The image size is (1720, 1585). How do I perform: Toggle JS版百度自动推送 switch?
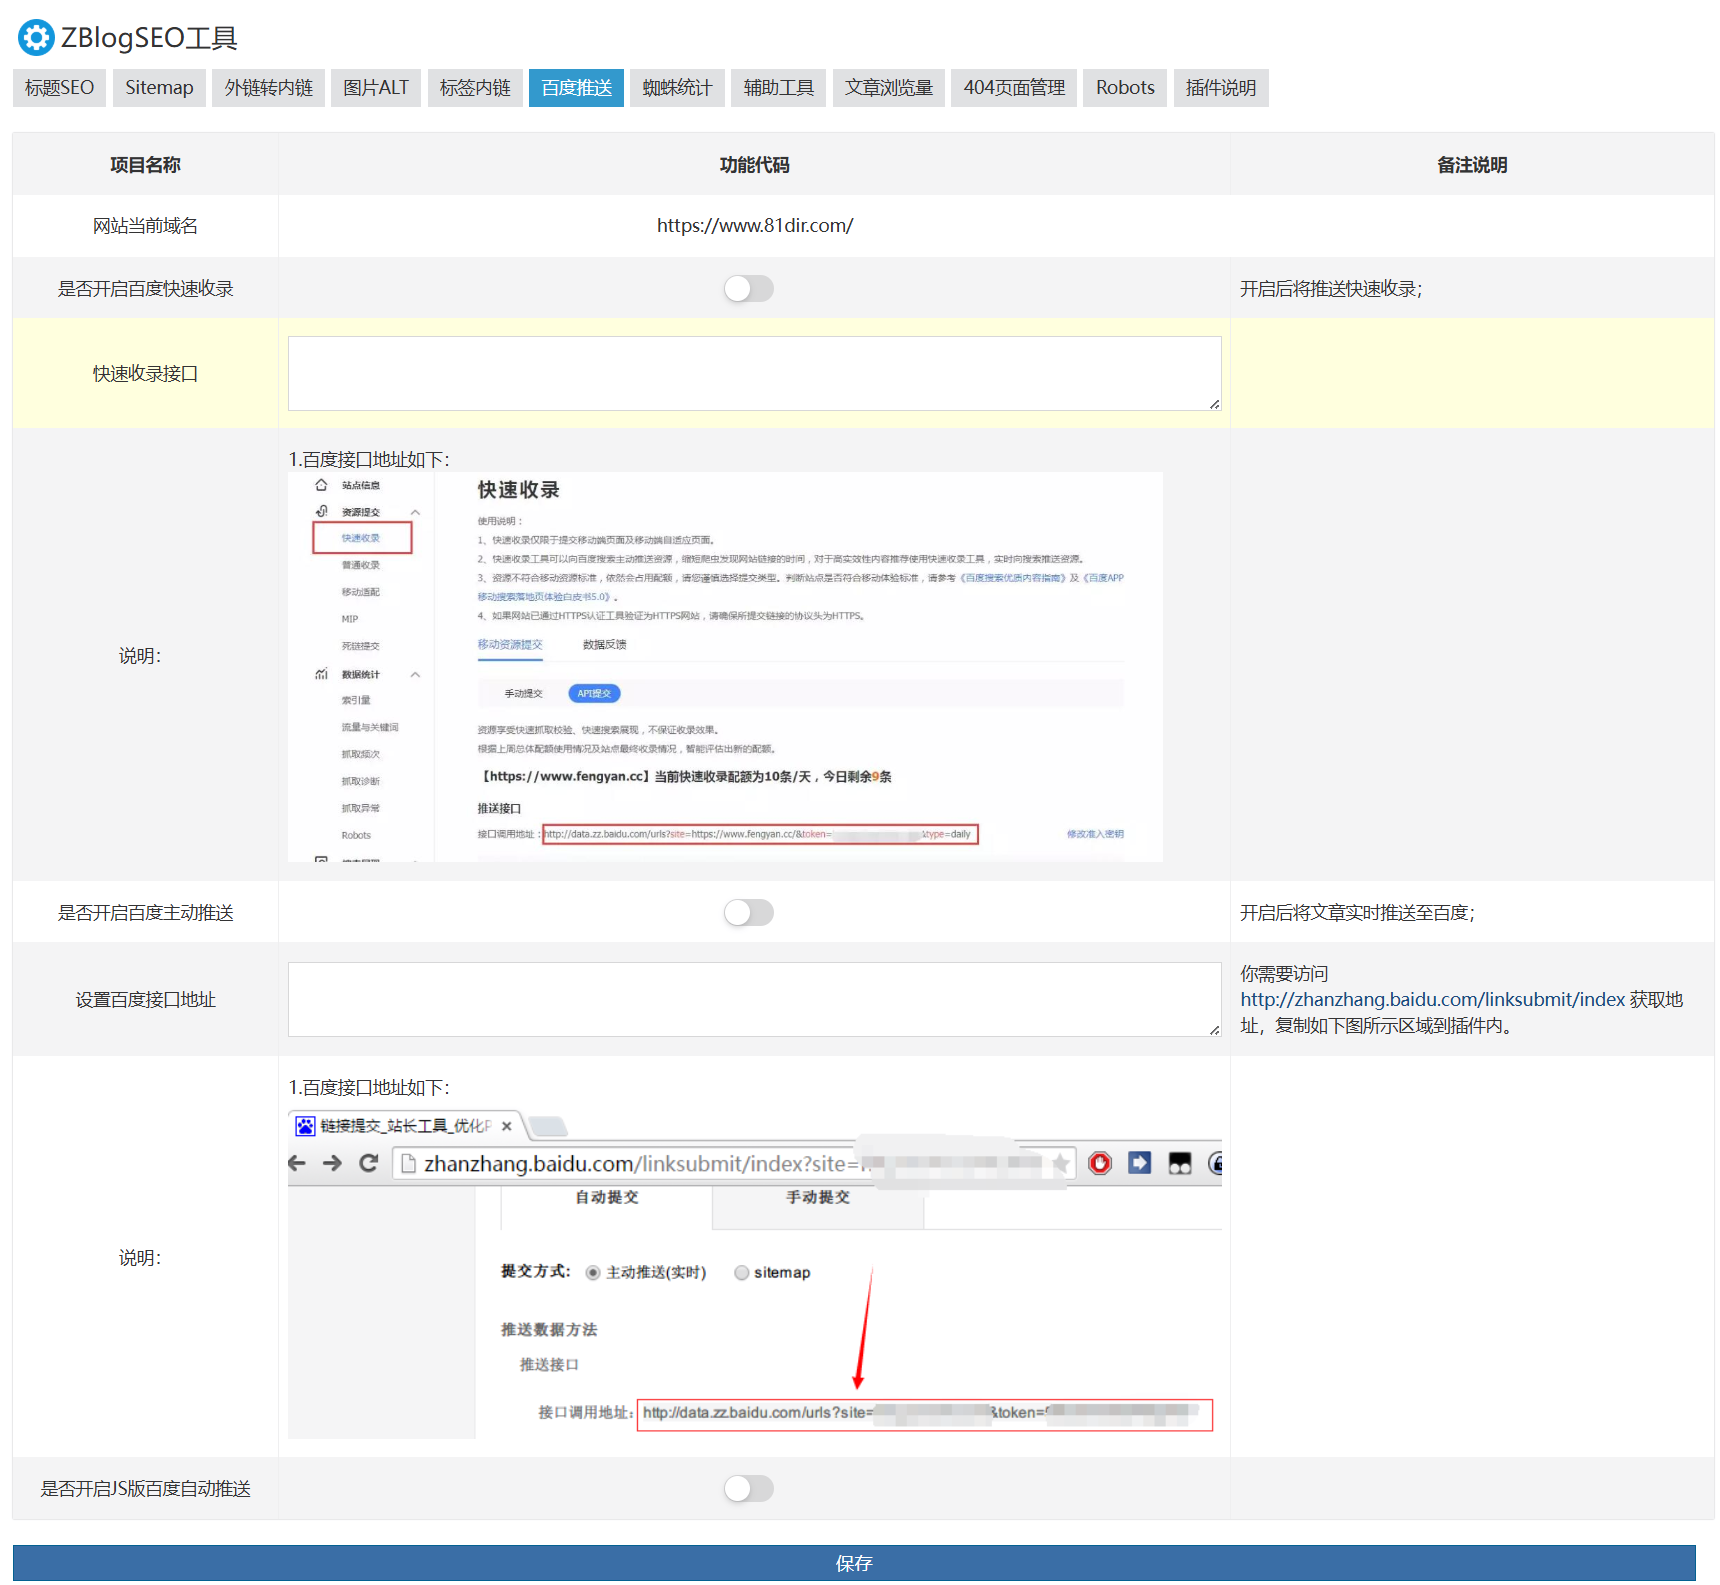[749, 1489]
